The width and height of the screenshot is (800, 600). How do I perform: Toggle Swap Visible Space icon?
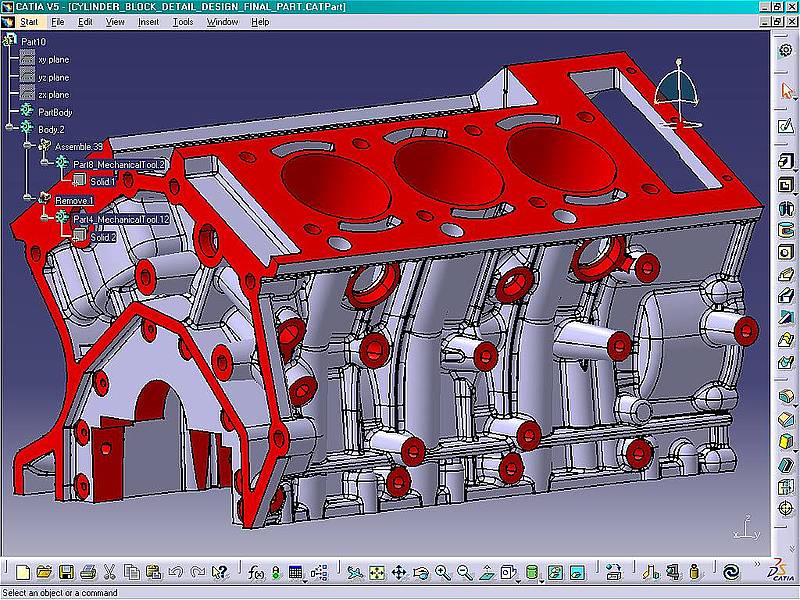tap(575, 573)
